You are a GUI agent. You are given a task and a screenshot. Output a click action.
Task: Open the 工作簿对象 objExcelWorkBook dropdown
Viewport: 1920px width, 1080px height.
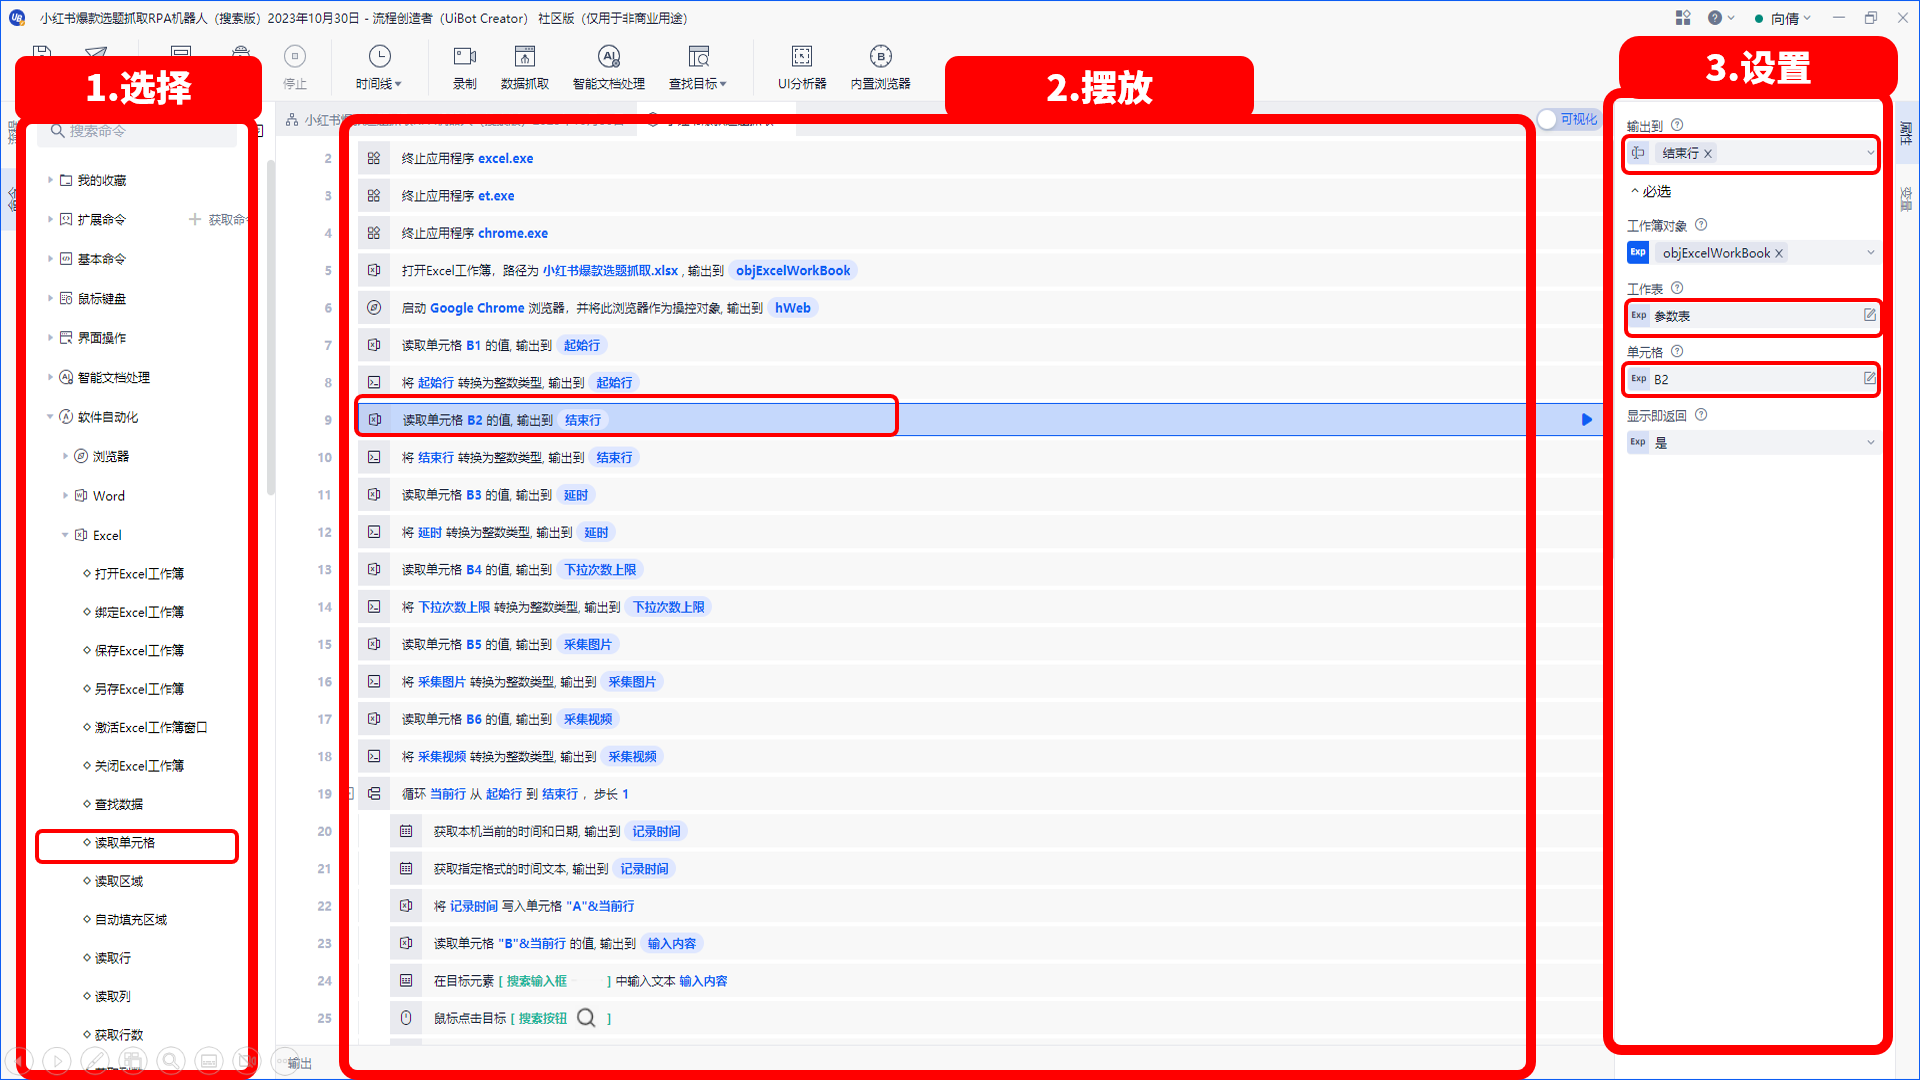[1870, 253]
